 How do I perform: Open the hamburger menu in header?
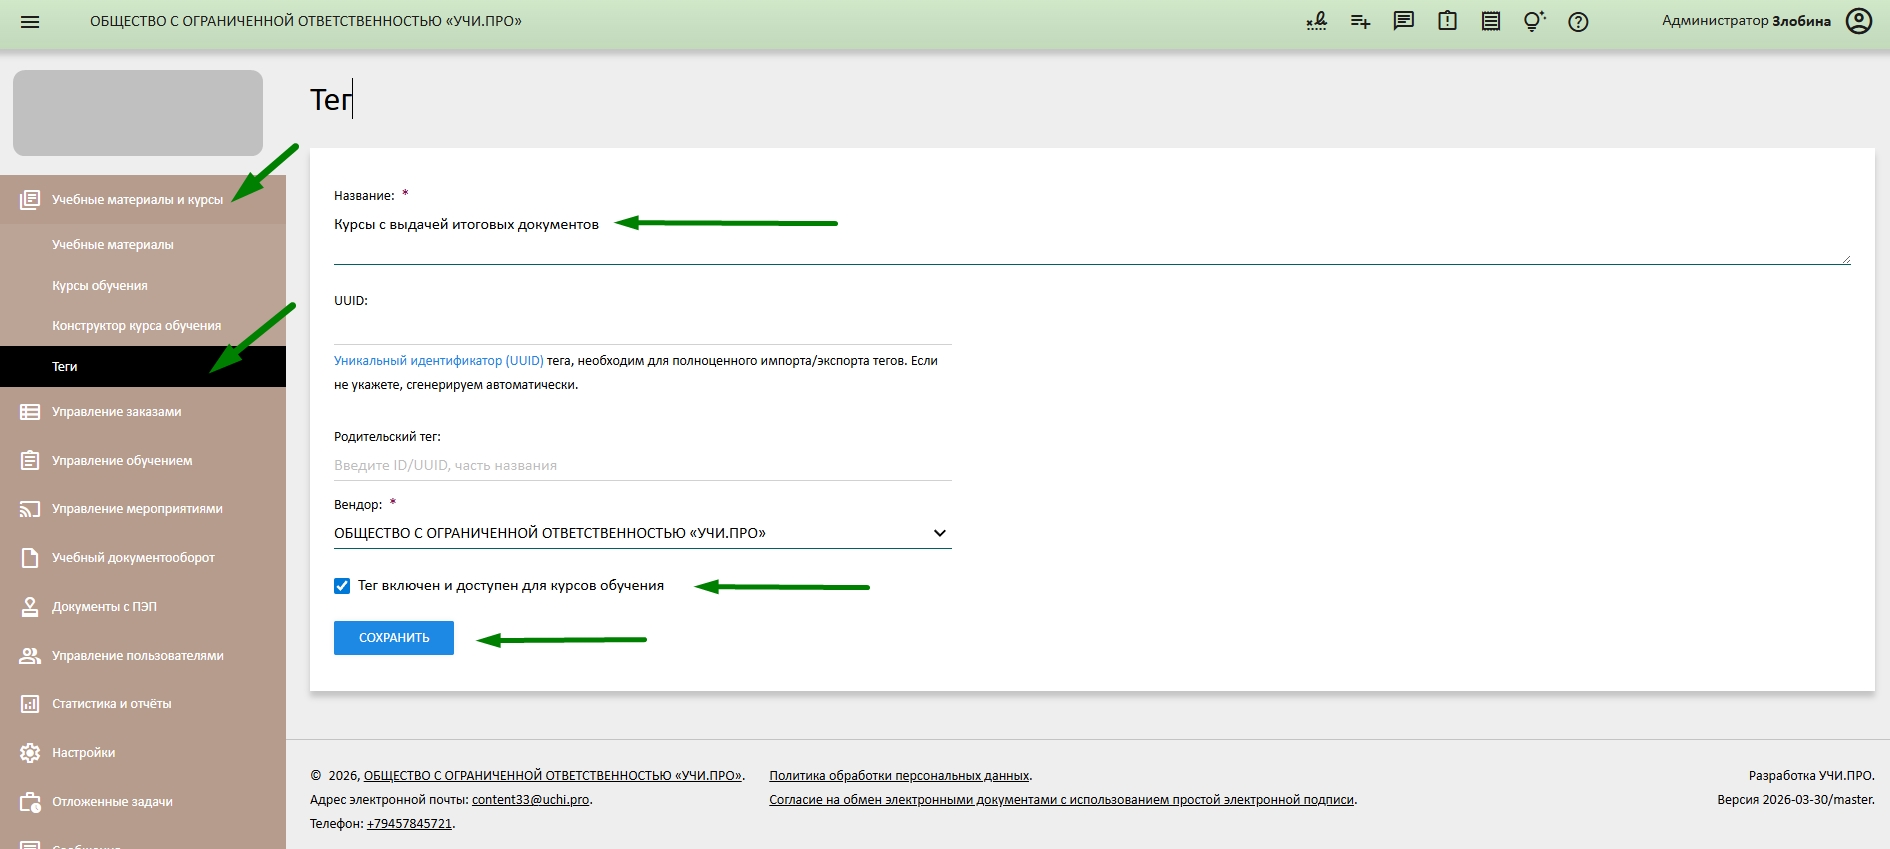(x=30, y=22)
